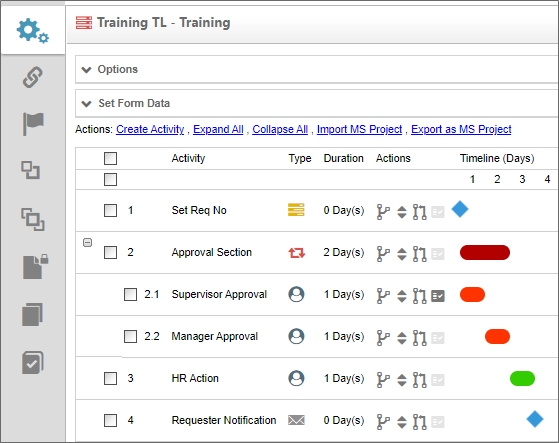
Task: Click the checkmark stacked pages sidebar icon
Action: point(33,362)
